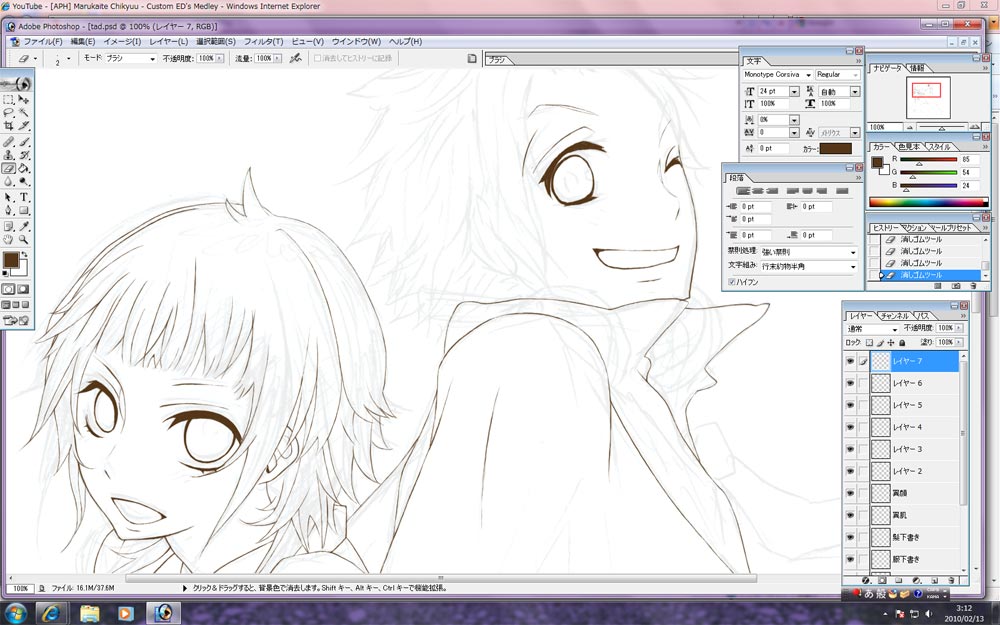Viewport: 1000px width, 625px height.
Task: Delete layer via Layers panel trash icon
Action: [x=951, y=580]
